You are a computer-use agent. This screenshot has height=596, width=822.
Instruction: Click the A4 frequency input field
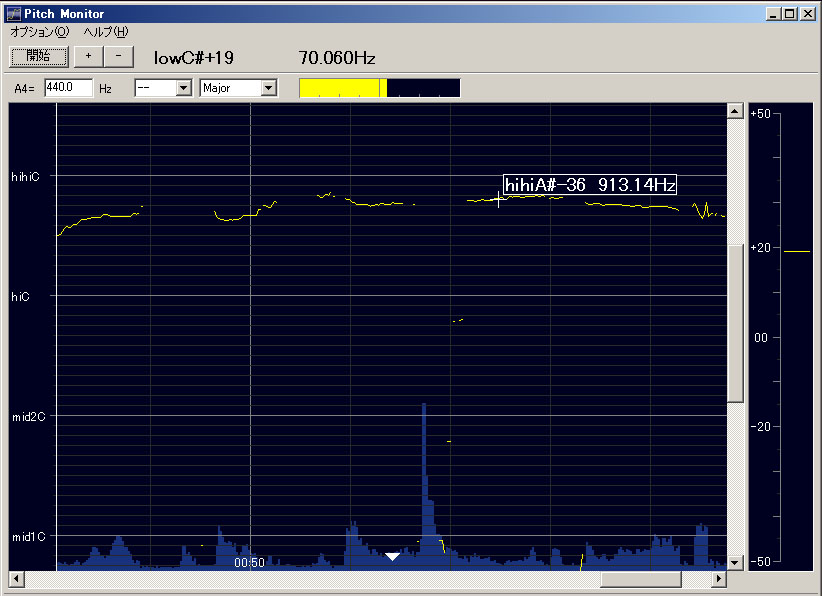68,88
